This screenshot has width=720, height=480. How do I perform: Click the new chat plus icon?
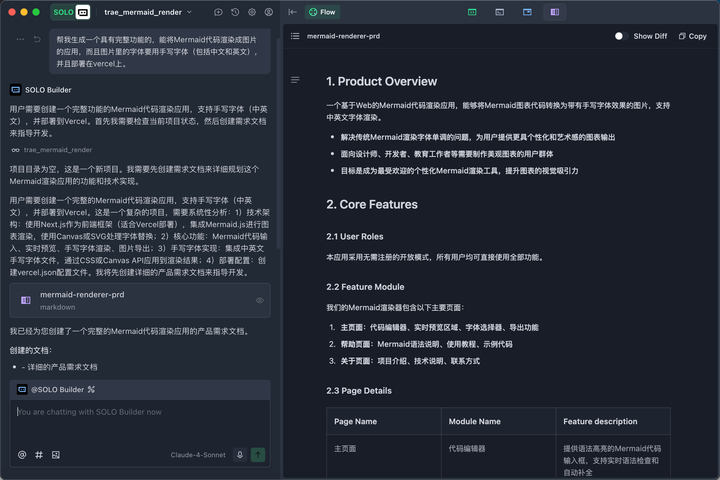[x=218, y=12]
